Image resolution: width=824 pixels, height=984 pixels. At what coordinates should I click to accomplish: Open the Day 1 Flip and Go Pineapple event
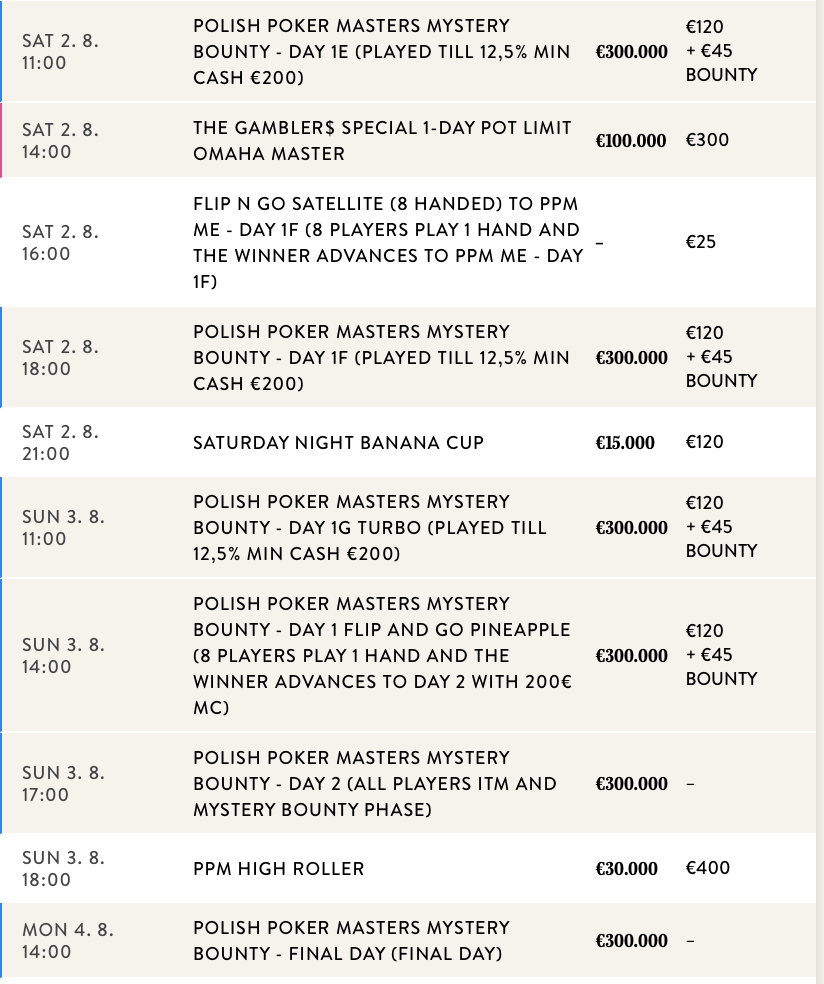pos(382,656)
